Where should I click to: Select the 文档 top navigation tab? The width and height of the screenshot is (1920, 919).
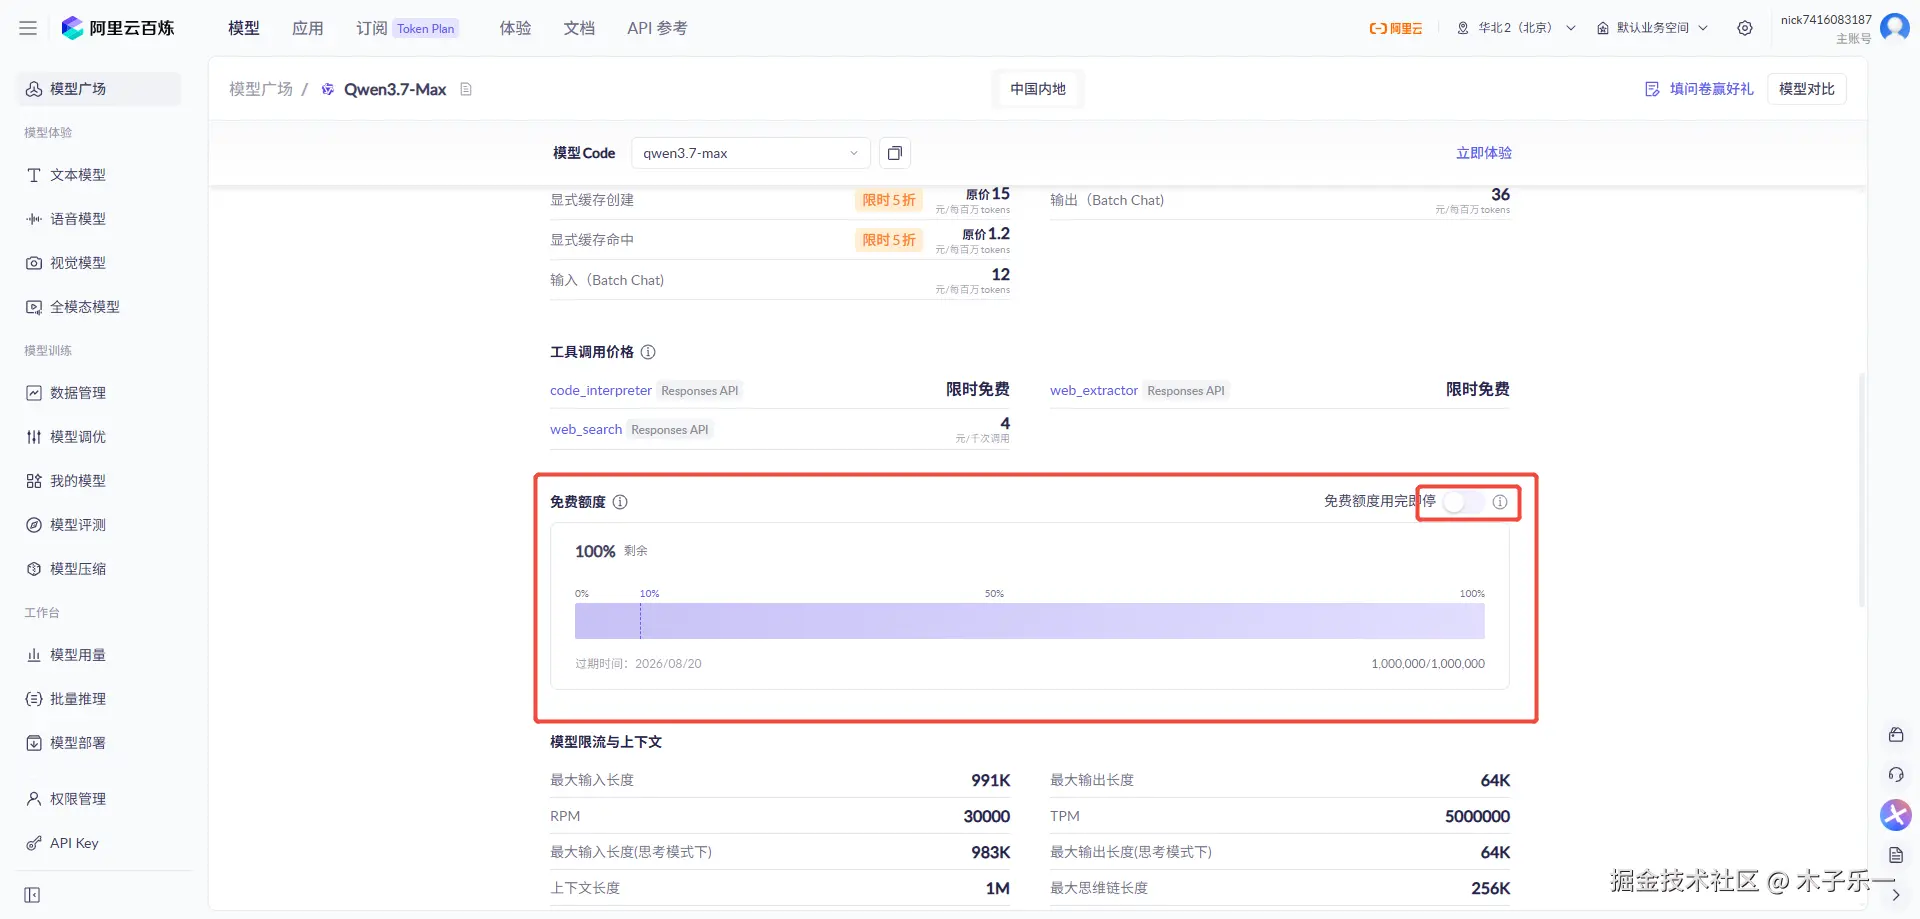(x=580, y=28)
